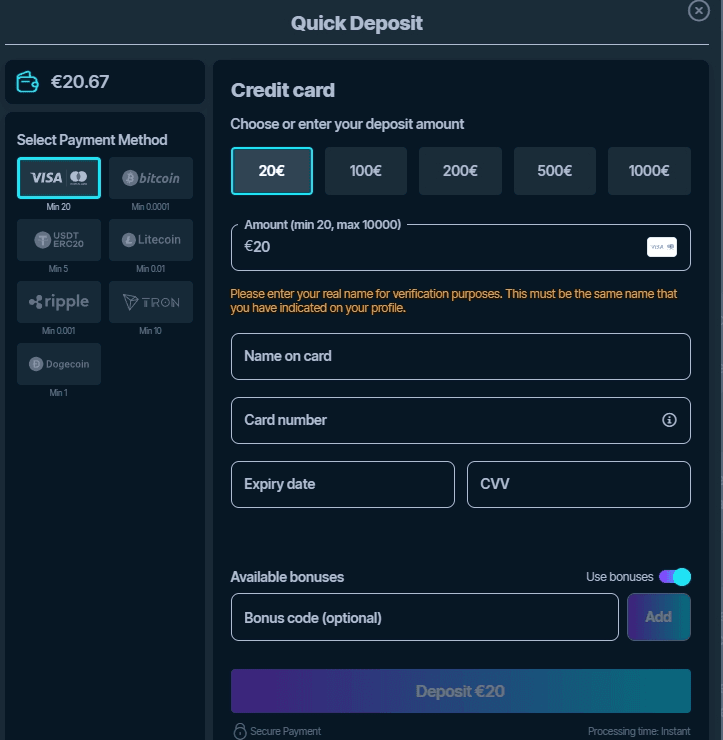Viewport: 723px width, 740px height.
Task: Click the Min 20 label under Visa
Action: (59, 207)
